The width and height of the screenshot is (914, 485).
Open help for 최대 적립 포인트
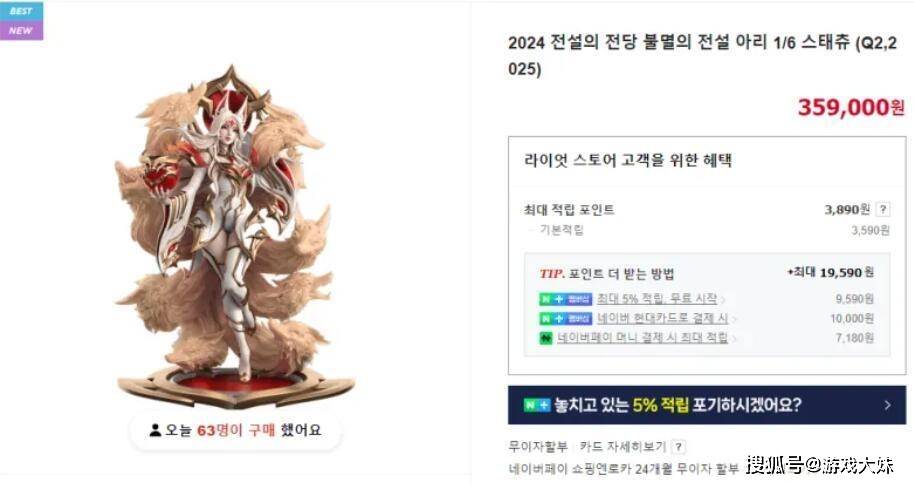pos(883,209)
